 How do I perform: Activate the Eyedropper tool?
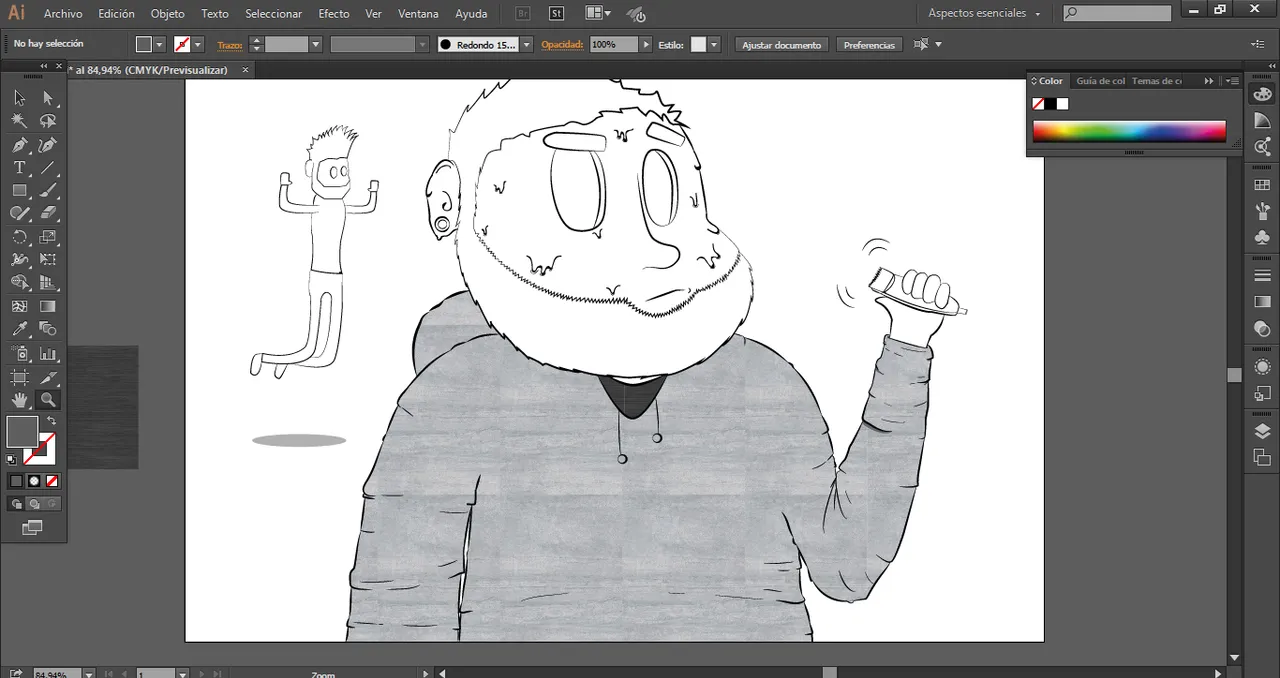20,330
